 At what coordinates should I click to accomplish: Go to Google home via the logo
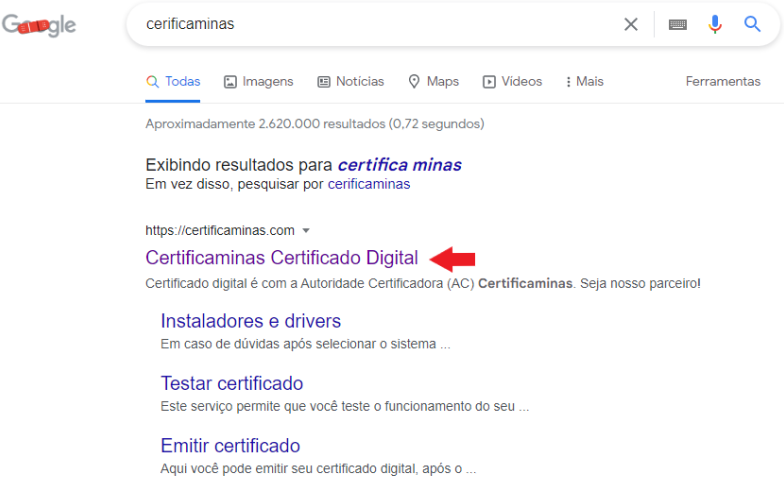(39, 25)
